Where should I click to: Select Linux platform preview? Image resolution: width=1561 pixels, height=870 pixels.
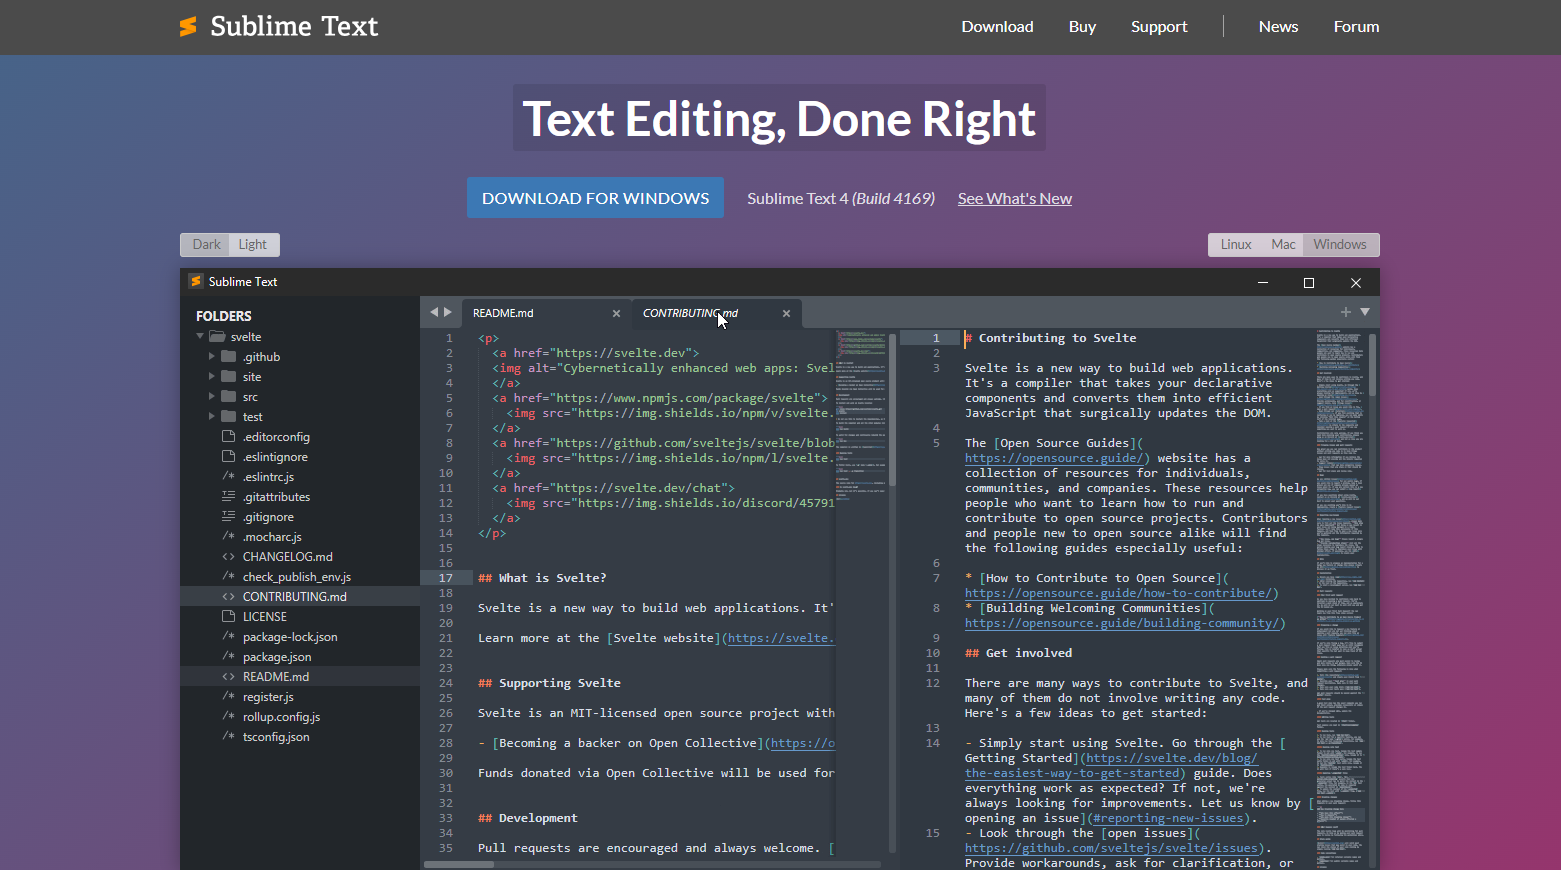click(1236, 245)
